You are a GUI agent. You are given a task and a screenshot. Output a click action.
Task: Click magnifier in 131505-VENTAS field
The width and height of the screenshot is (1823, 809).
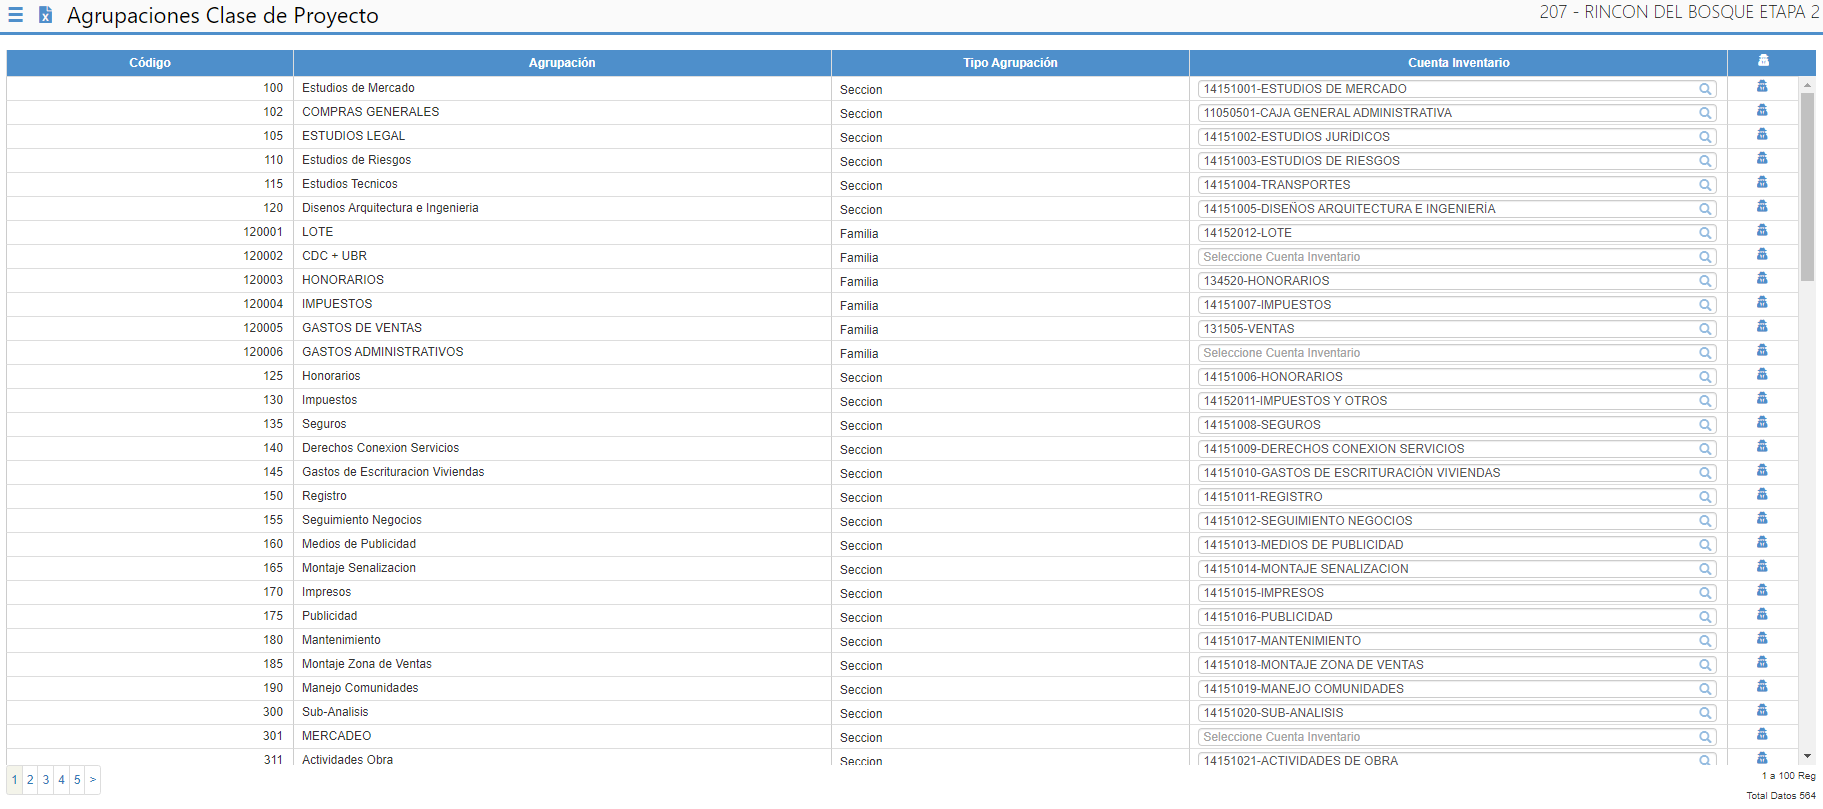point(1705,329)
